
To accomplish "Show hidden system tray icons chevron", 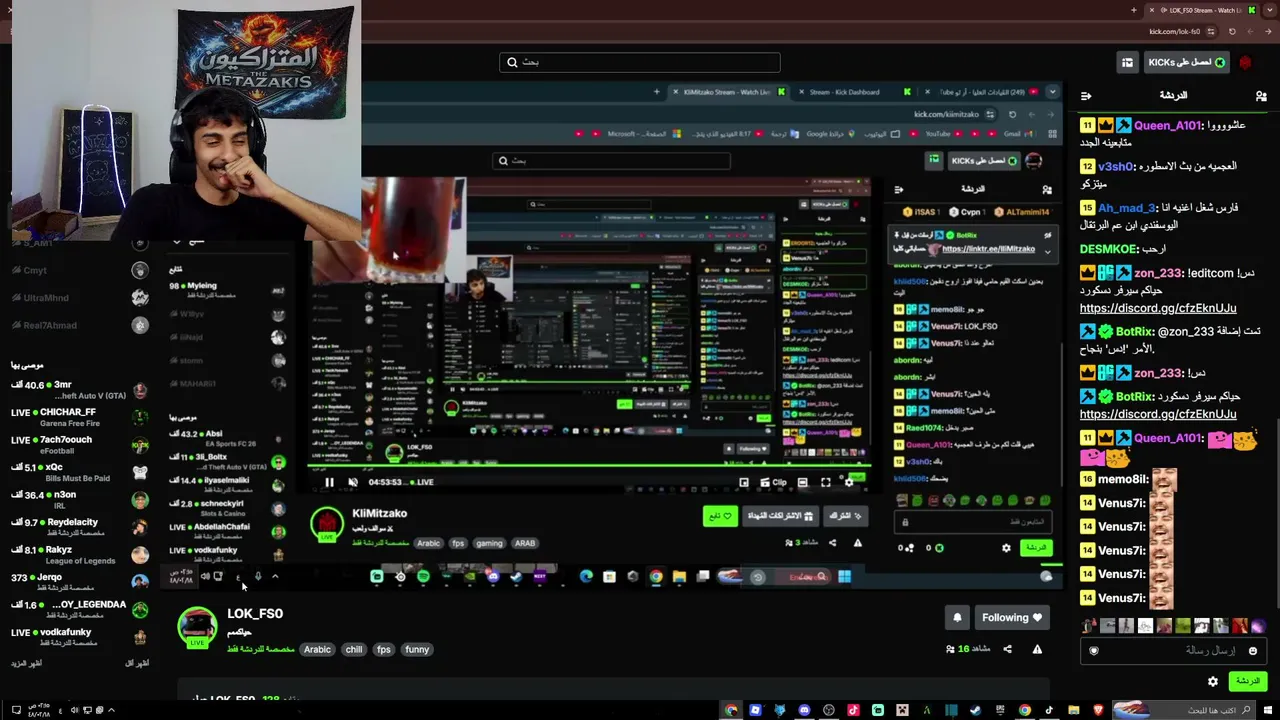I will tap(111, 711).
